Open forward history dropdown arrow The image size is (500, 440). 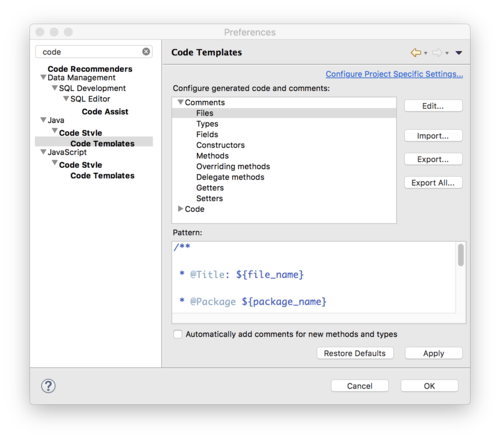(447, 53)
